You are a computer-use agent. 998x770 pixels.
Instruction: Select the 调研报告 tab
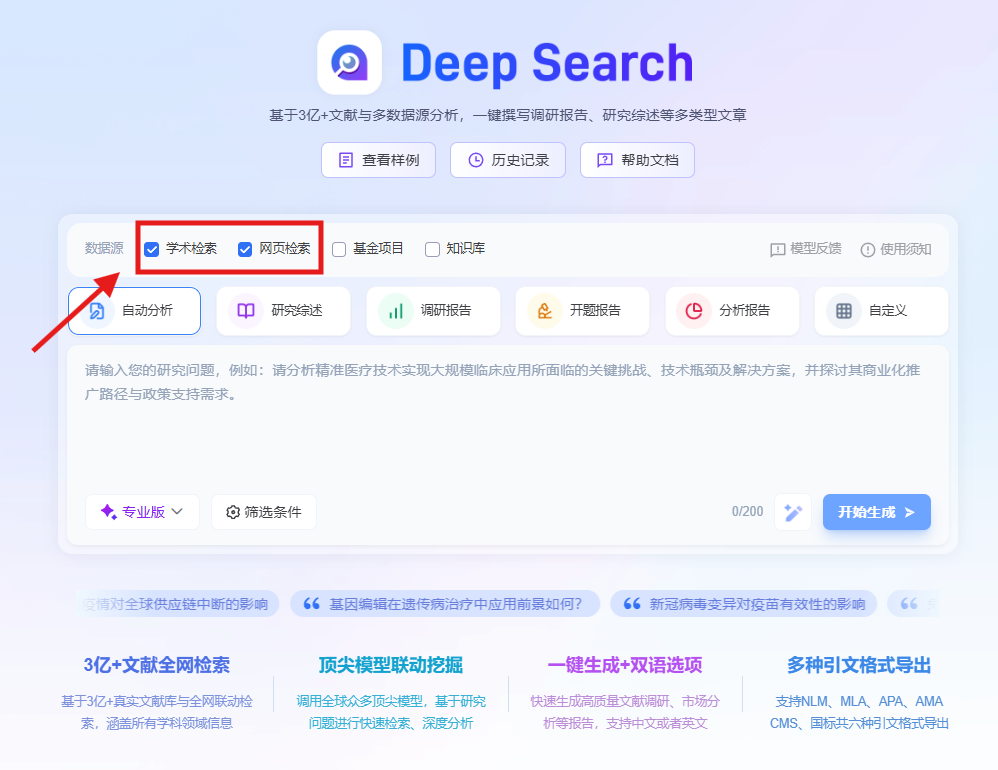[x=433, y=311]
